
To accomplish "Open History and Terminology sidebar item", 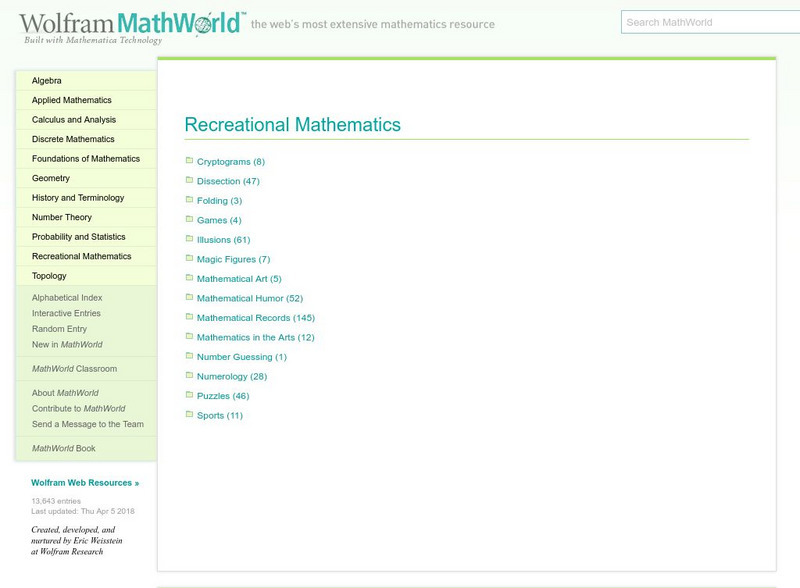I will coord(86,198).
